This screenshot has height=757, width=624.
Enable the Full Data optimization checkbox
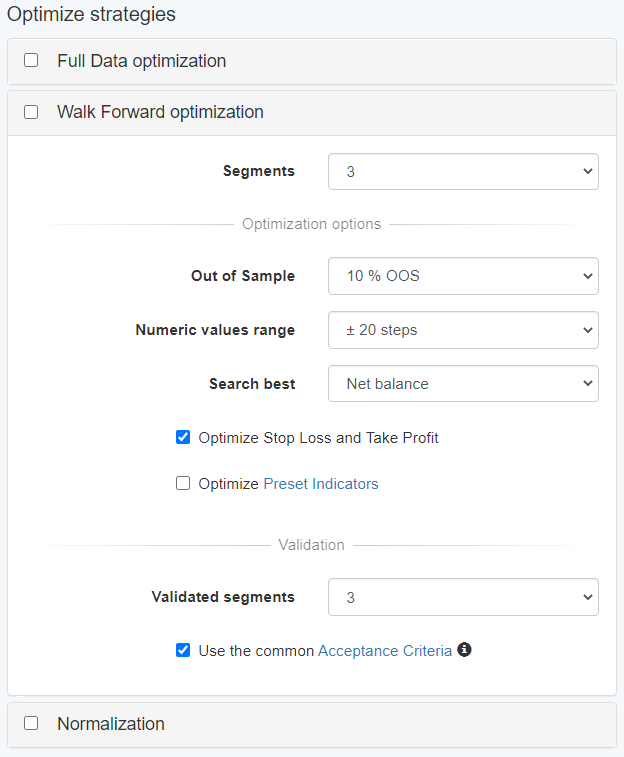(31, 60)
